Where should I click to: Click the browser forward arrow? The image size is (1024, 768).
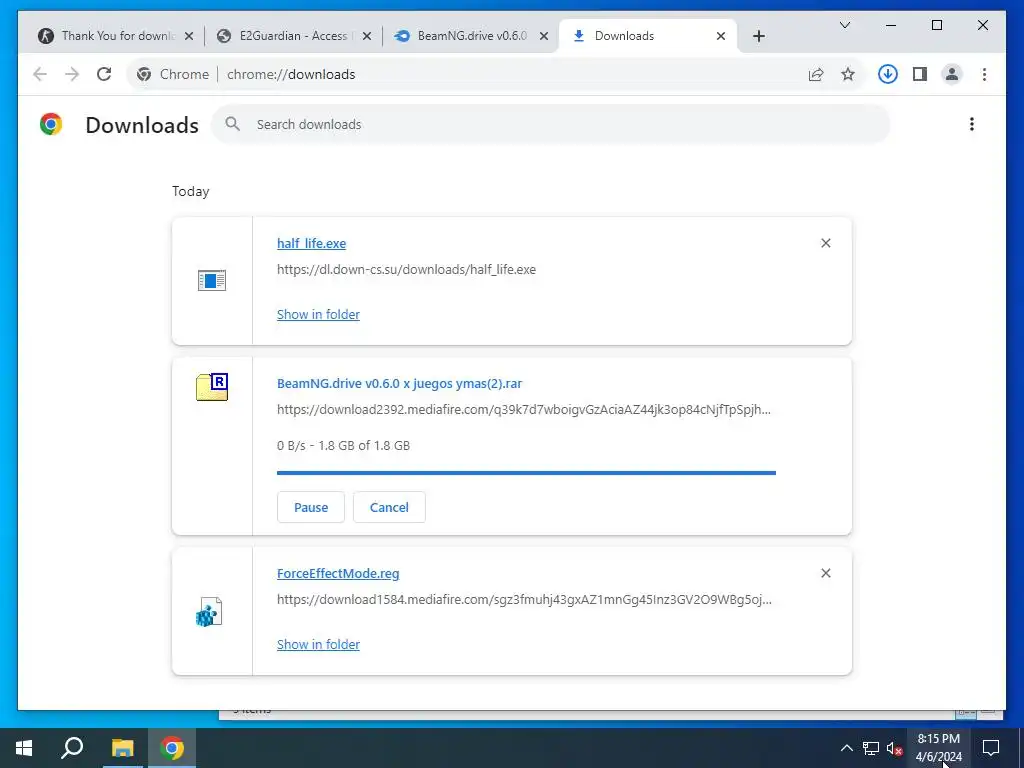(72, 74)
